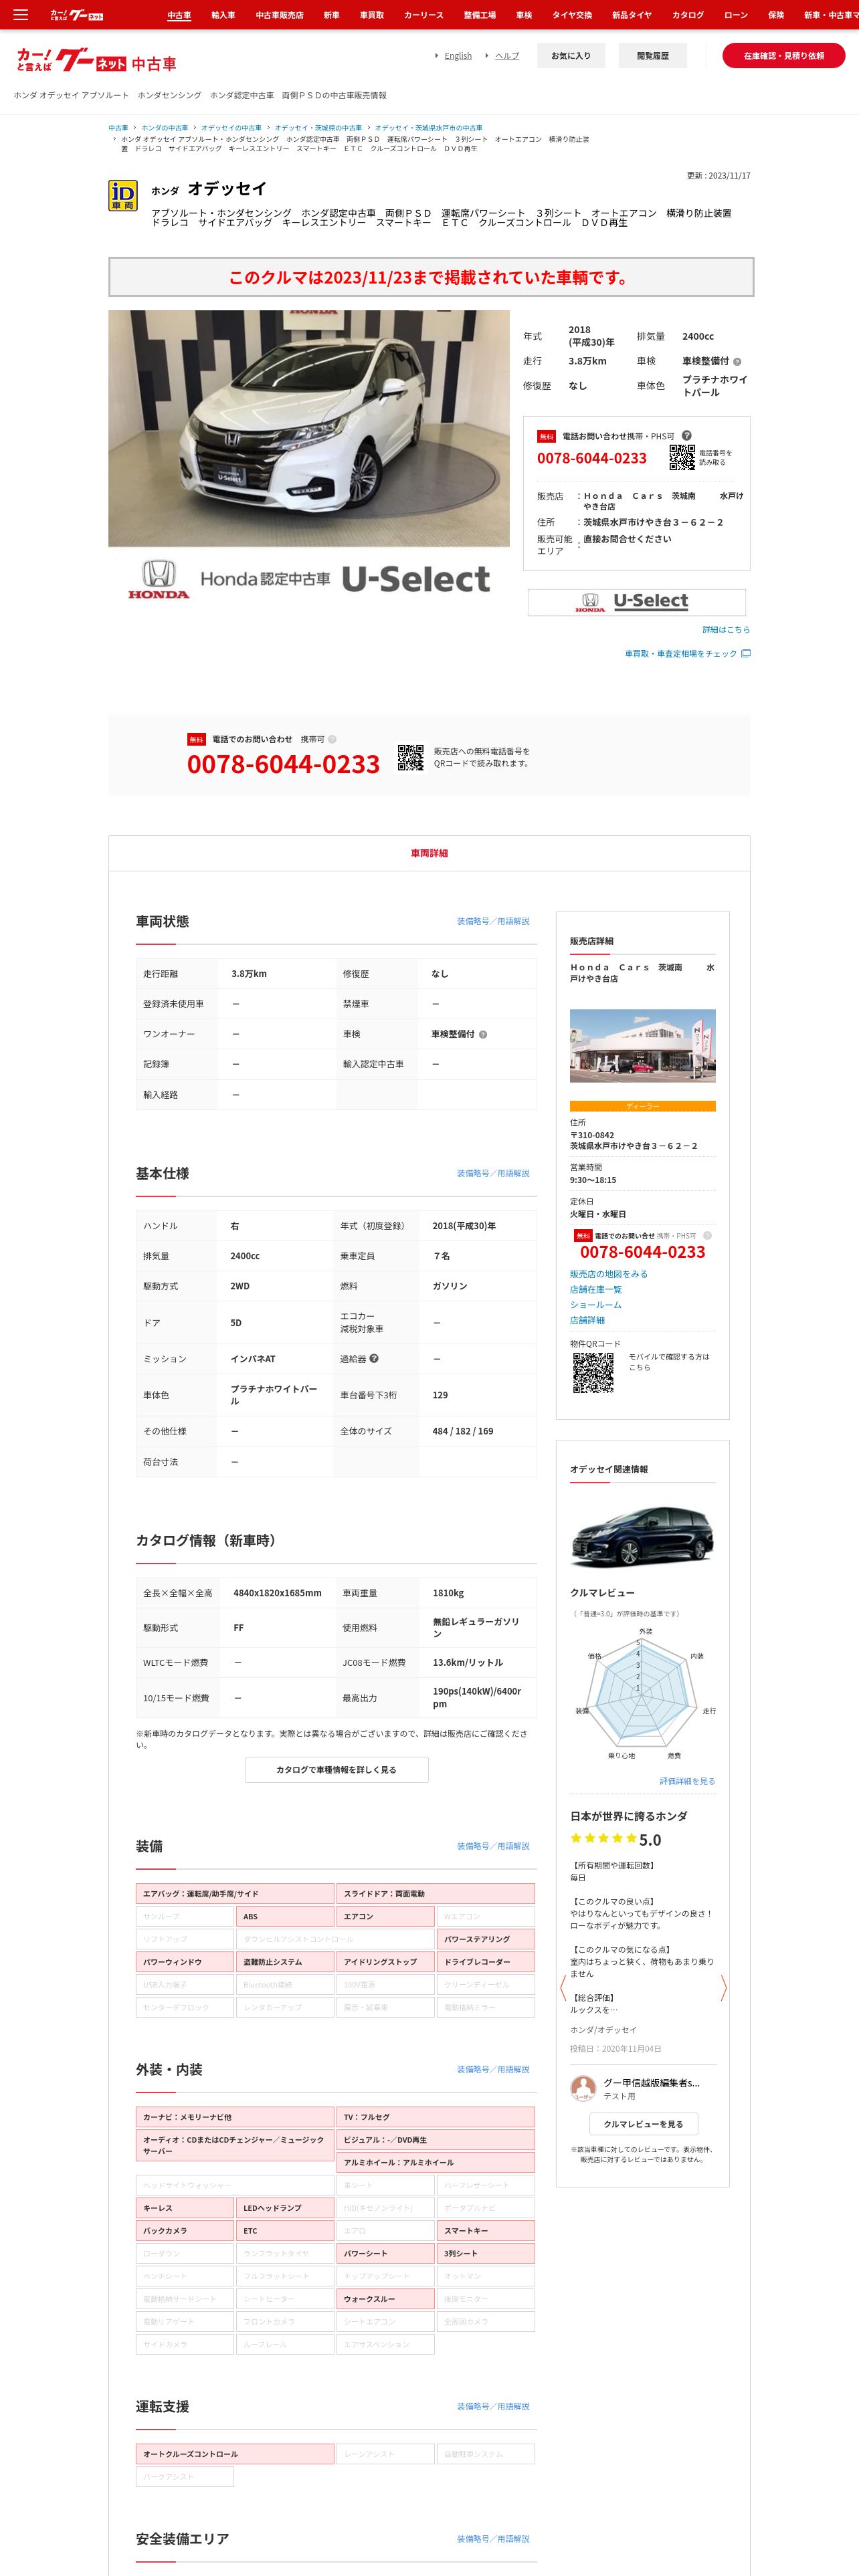Click the five-star rating icons

[603, 1839]
